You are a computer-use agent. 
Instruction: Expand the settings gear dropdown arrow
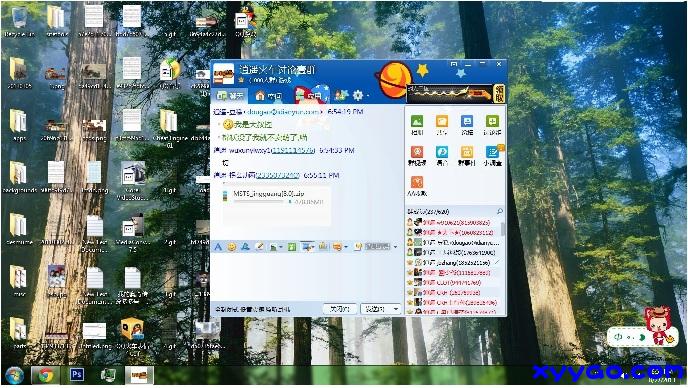[x=367, y=96]
